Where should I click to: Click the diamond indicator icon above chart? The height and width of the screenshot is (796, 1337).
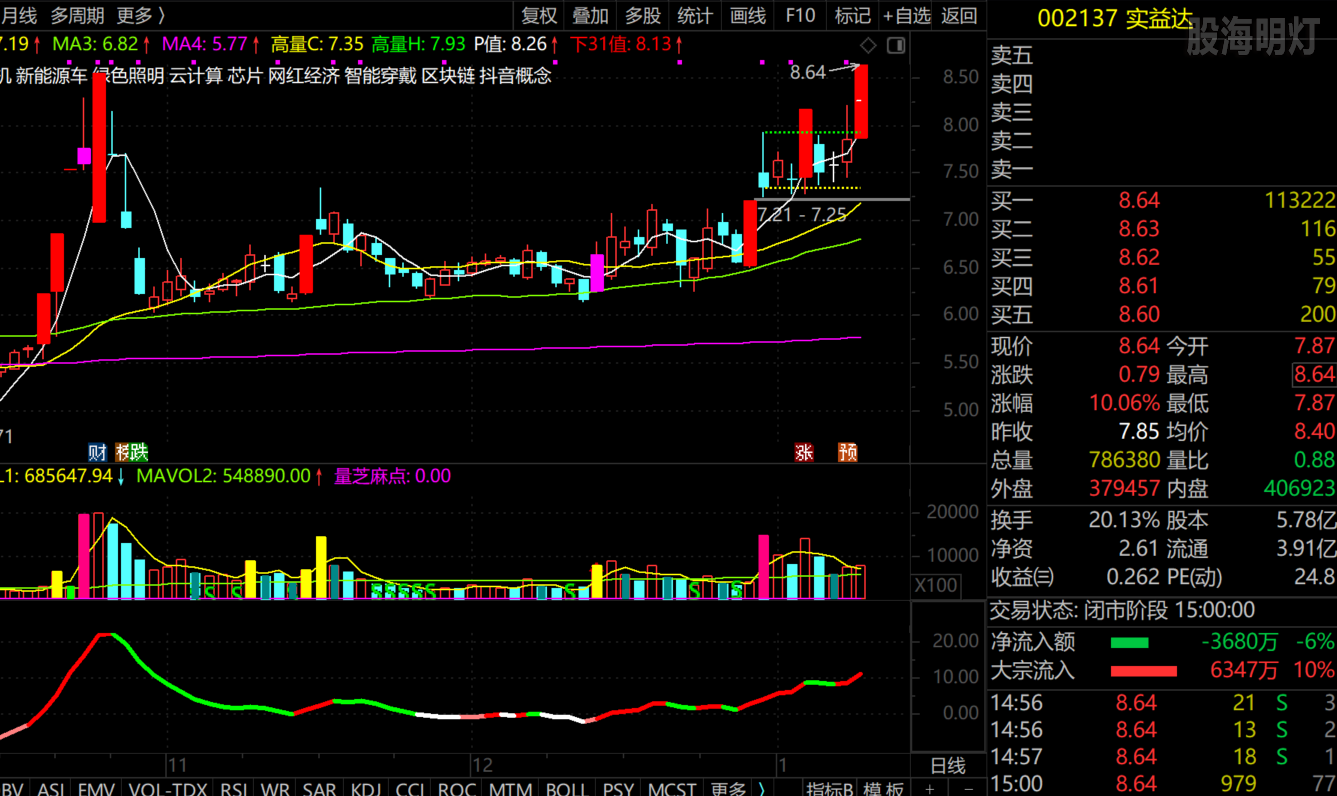(x=868, y=45)
